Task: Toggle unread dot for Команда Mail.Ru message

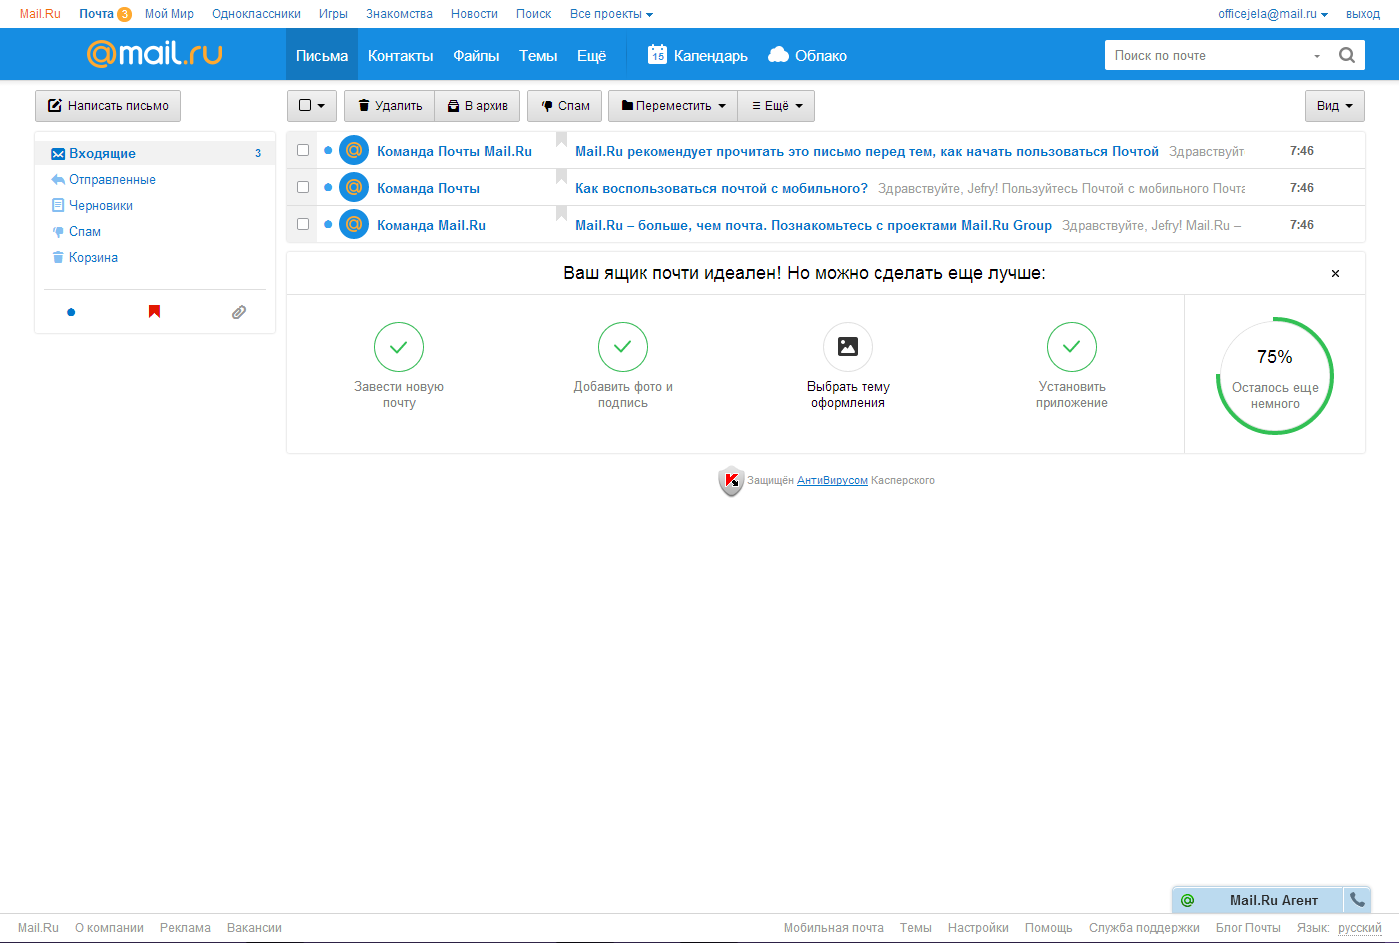Action: [328, 225]
